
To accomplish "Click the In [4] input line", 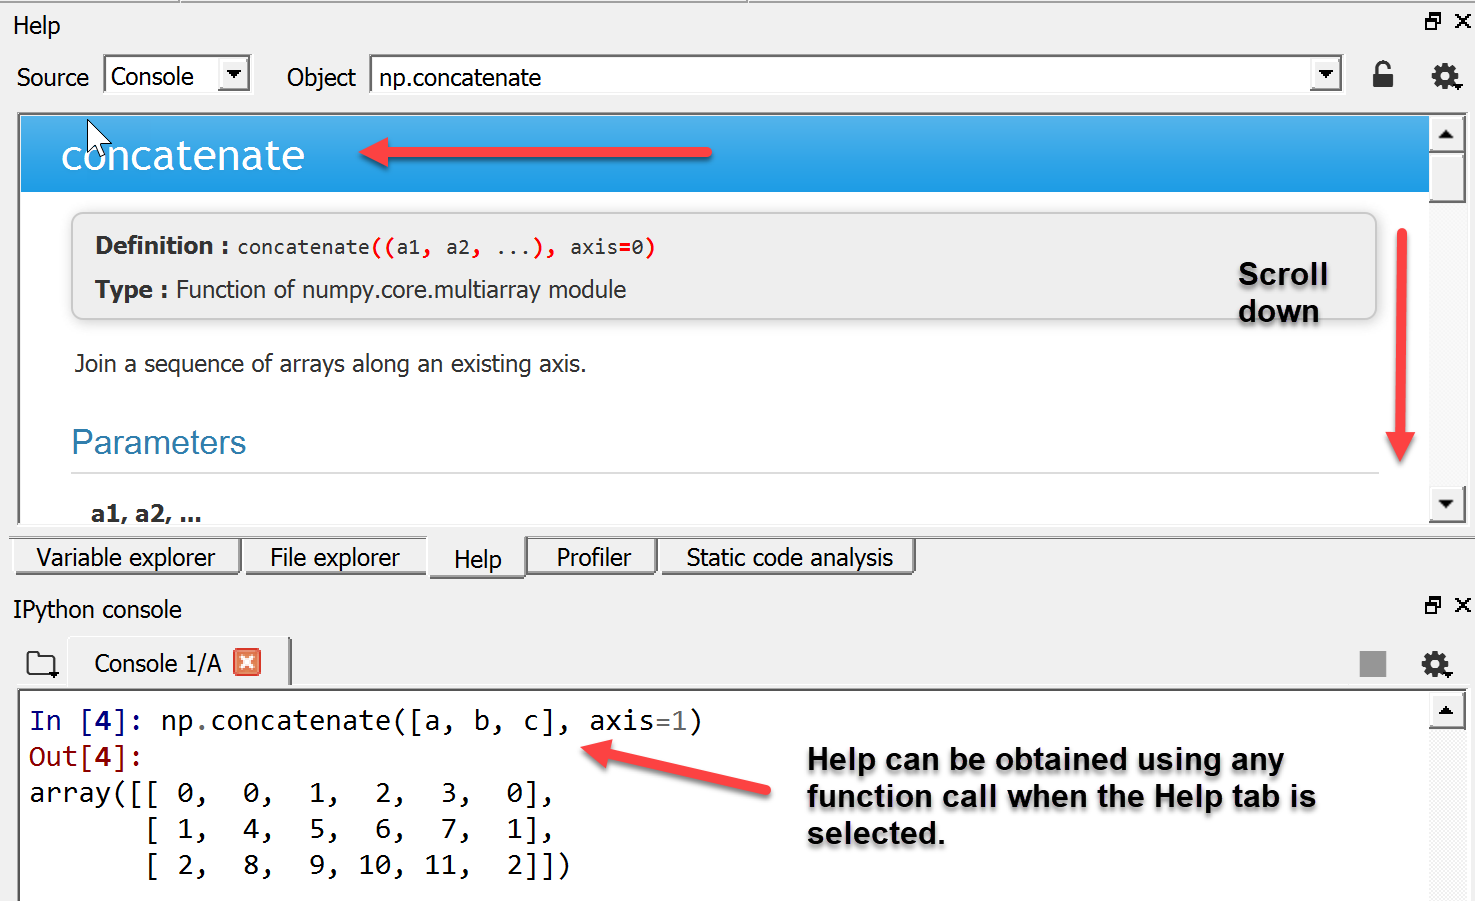I will pyautogui.click(x=366, y=721).
